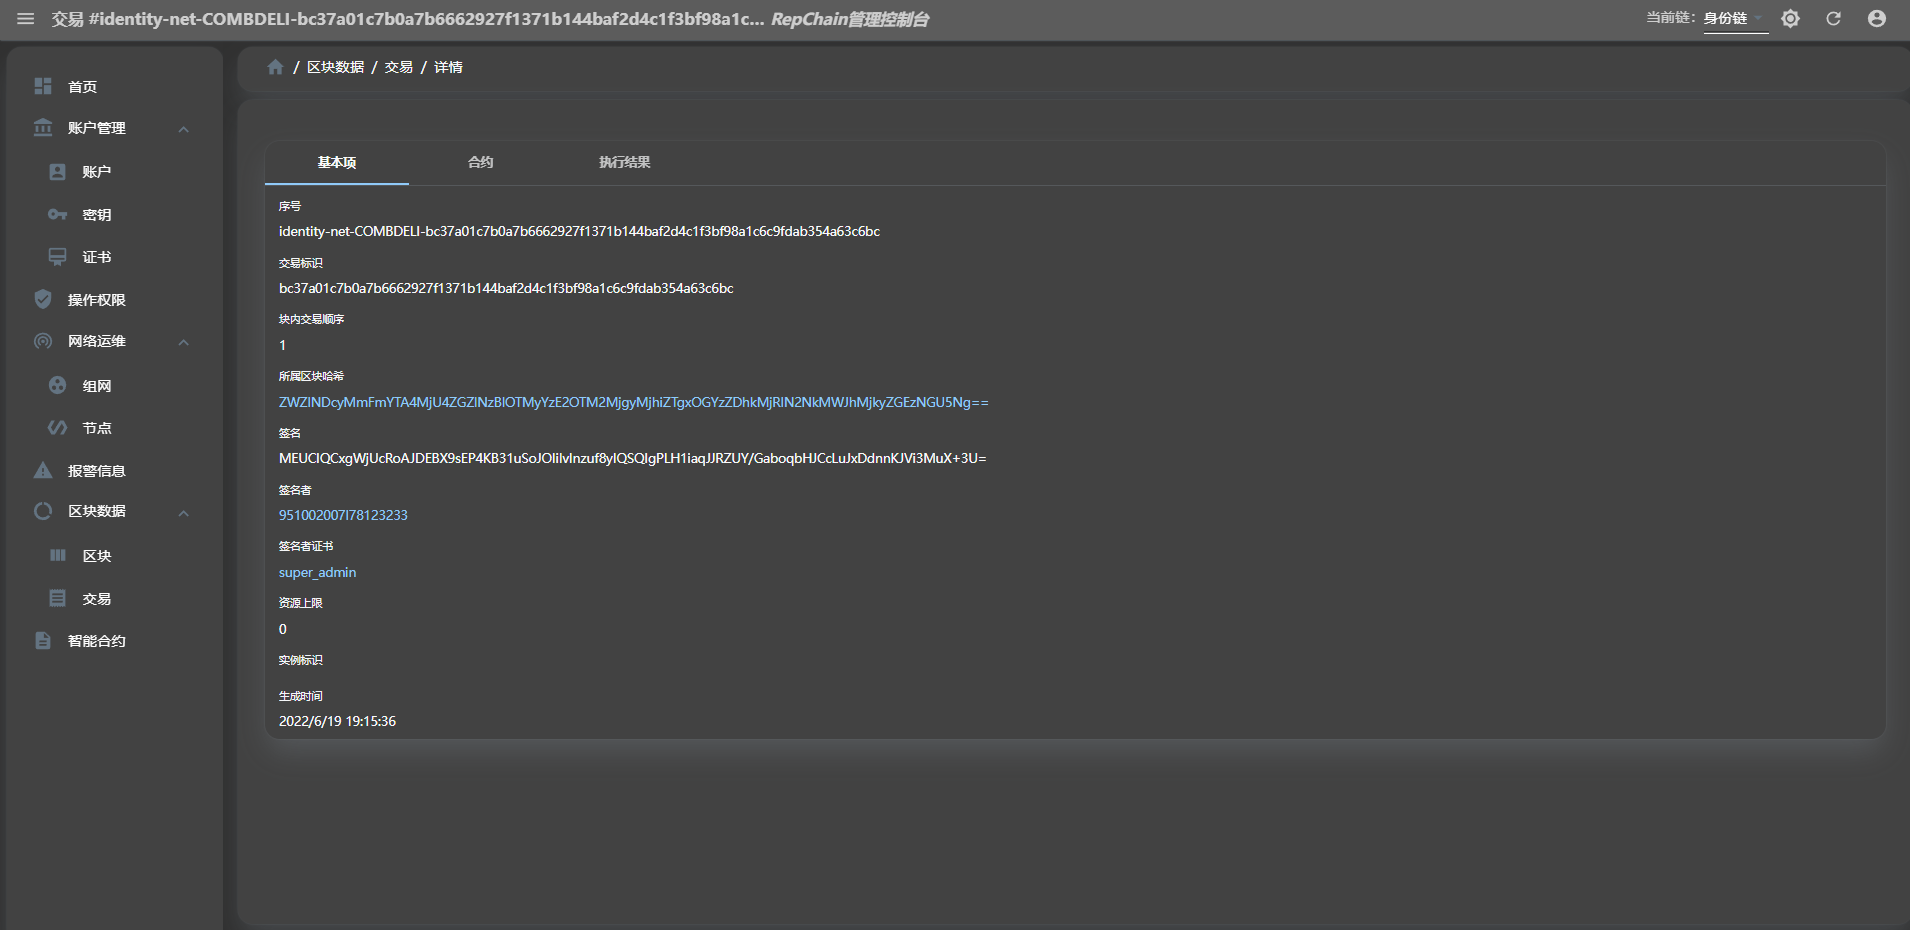The height and width of the screenshot is (930, 1910).
Task: Click the 区块 block icon
Action: (x=58, y=555)
